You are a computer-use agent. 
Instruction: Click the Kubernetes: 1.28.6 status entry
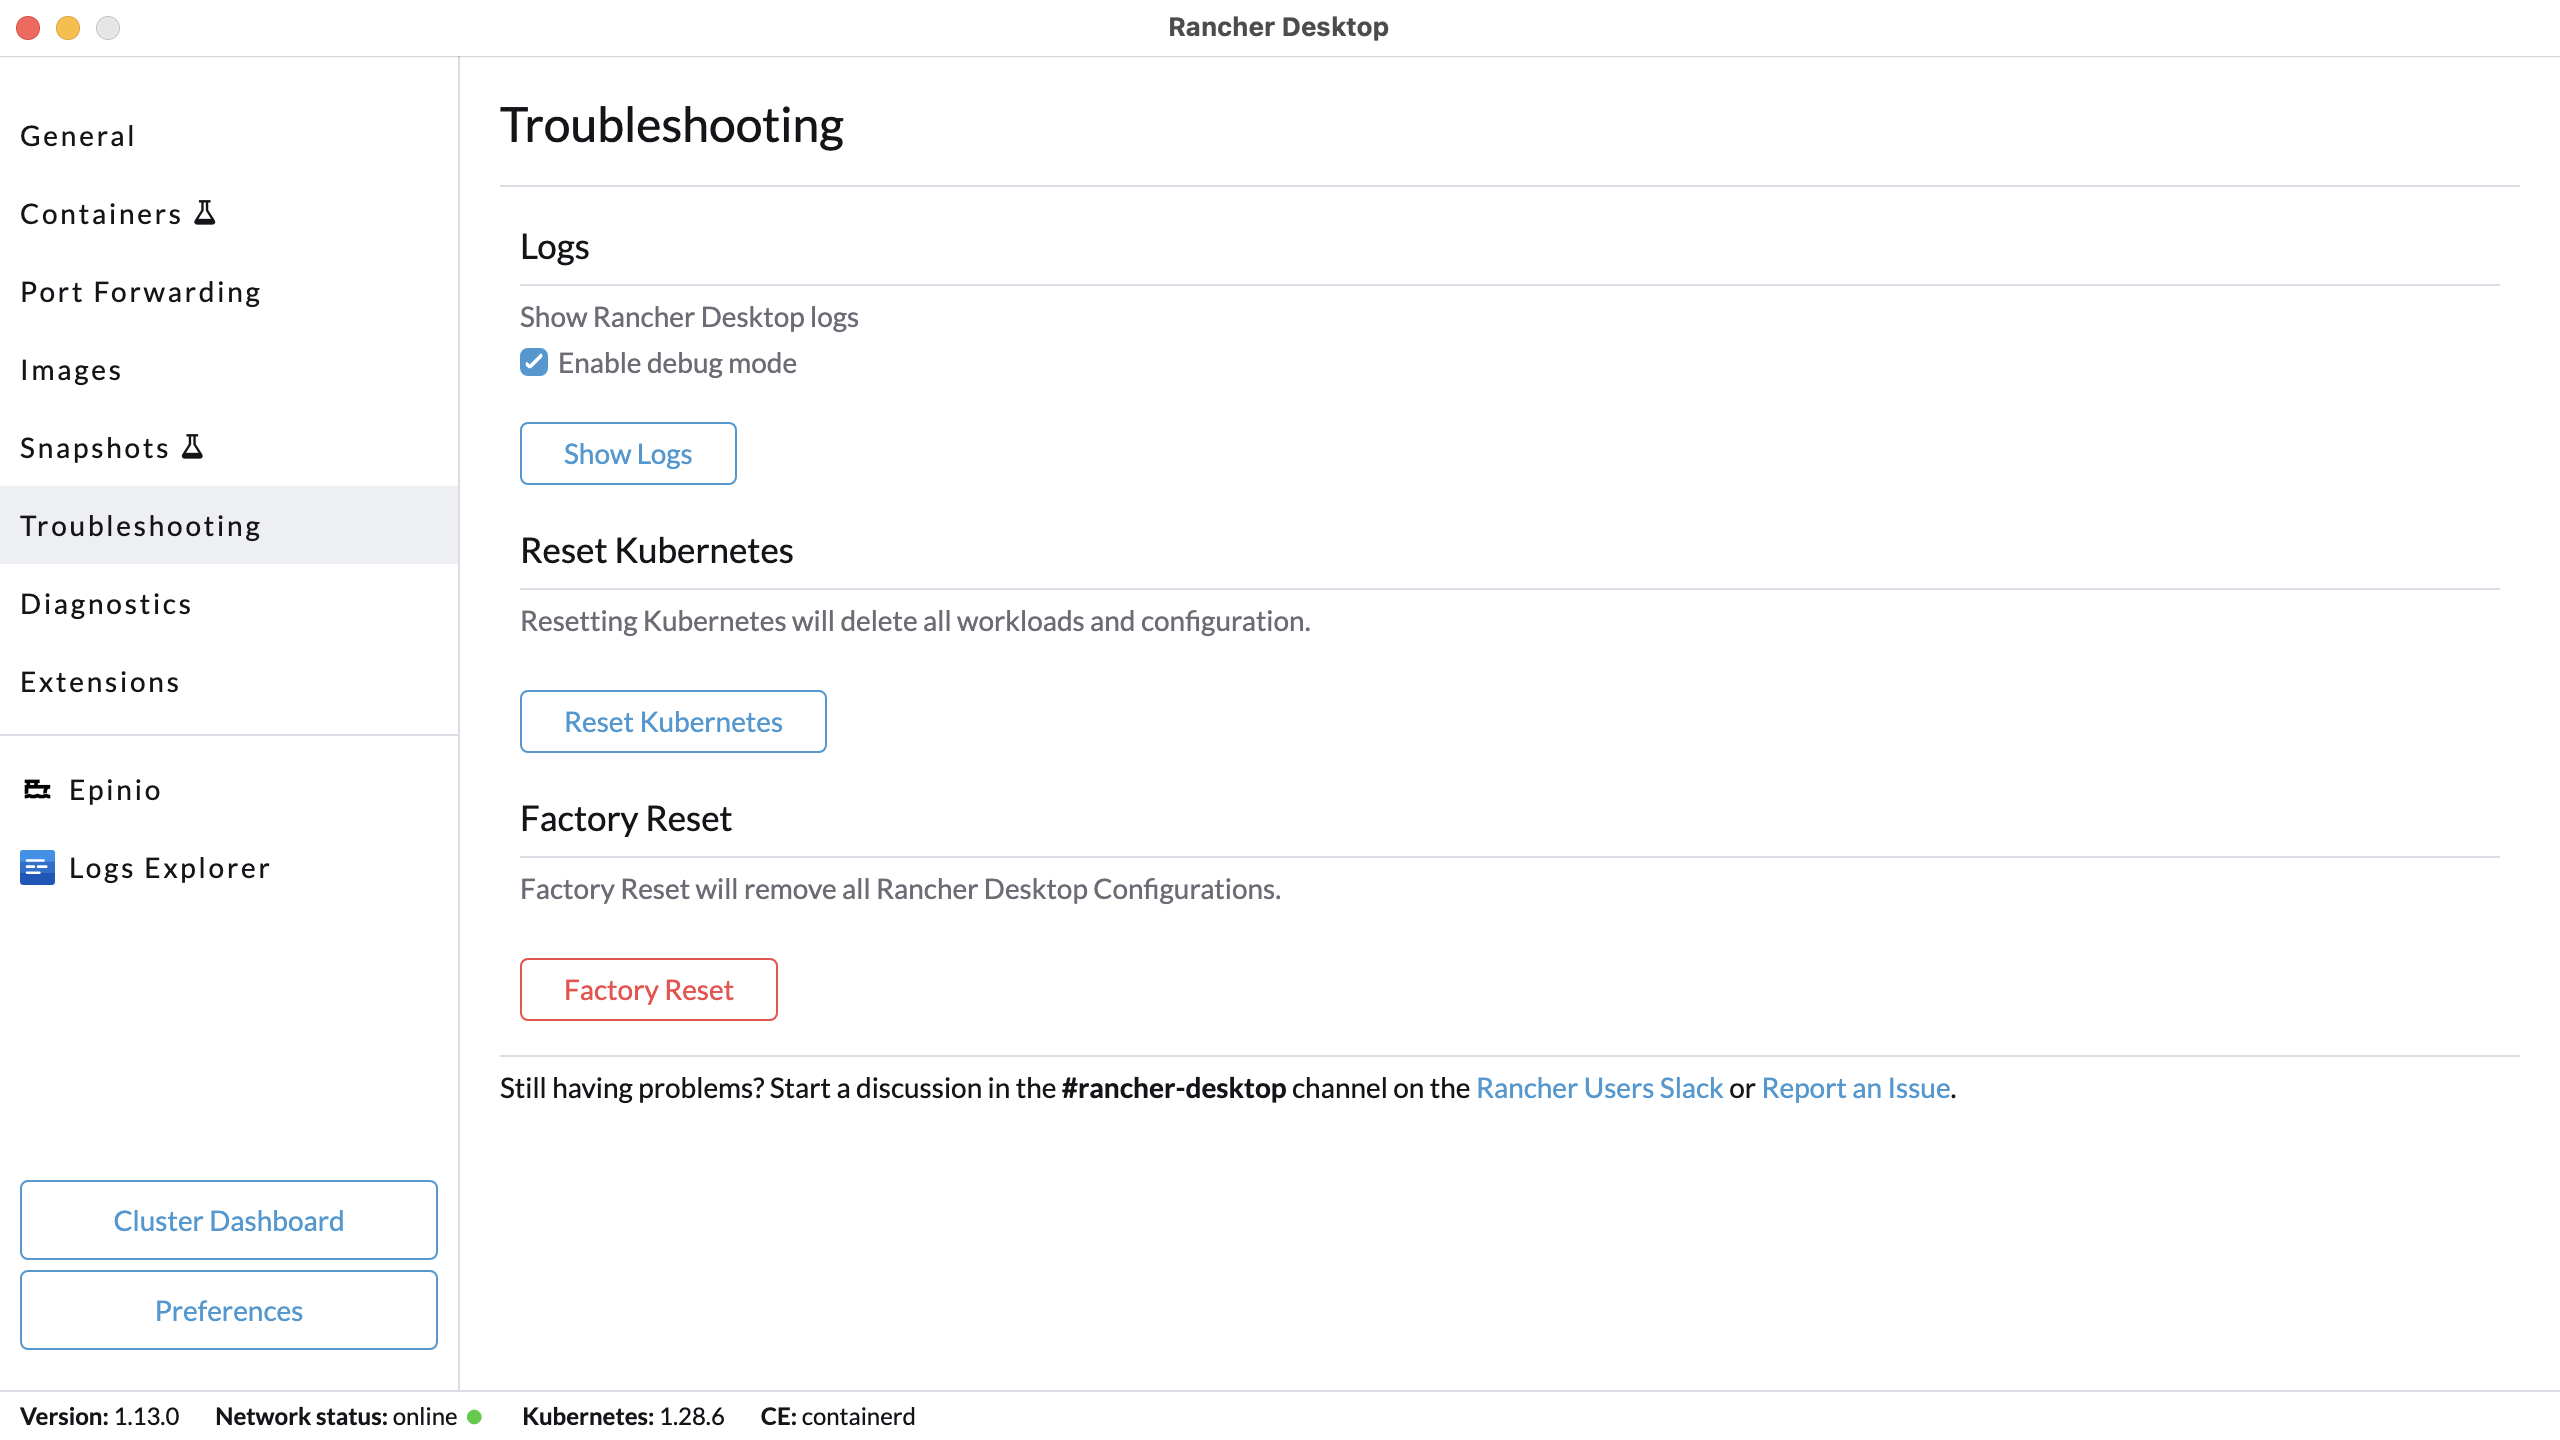pos(623,1417)
